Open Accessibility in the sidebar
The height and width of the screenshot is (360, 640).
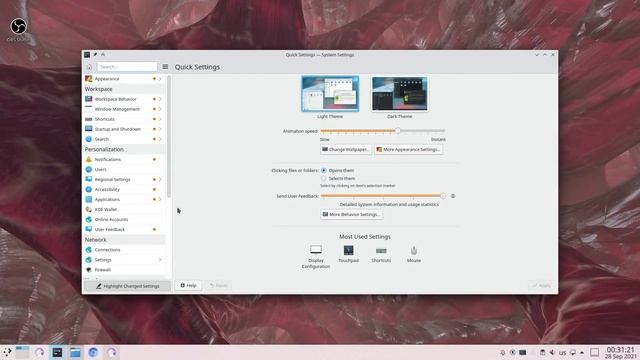(x=124, y=189)
